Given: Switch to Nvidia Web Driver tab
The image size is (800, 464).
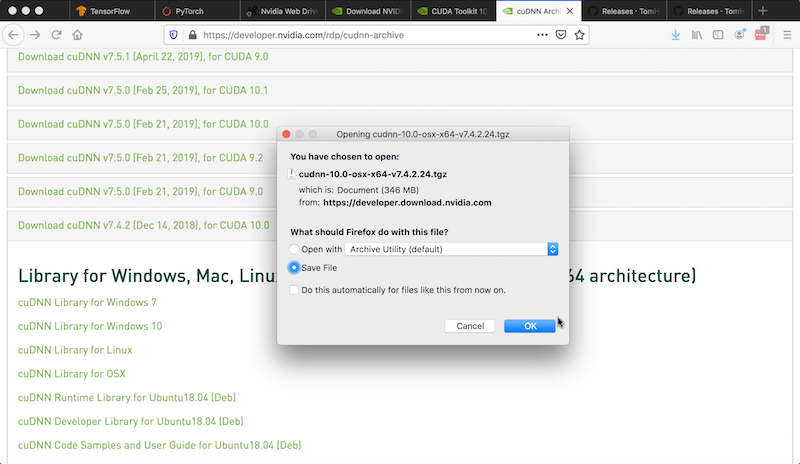Looking at the screenshot, I should pyautogui.click(x=283, y=11).
